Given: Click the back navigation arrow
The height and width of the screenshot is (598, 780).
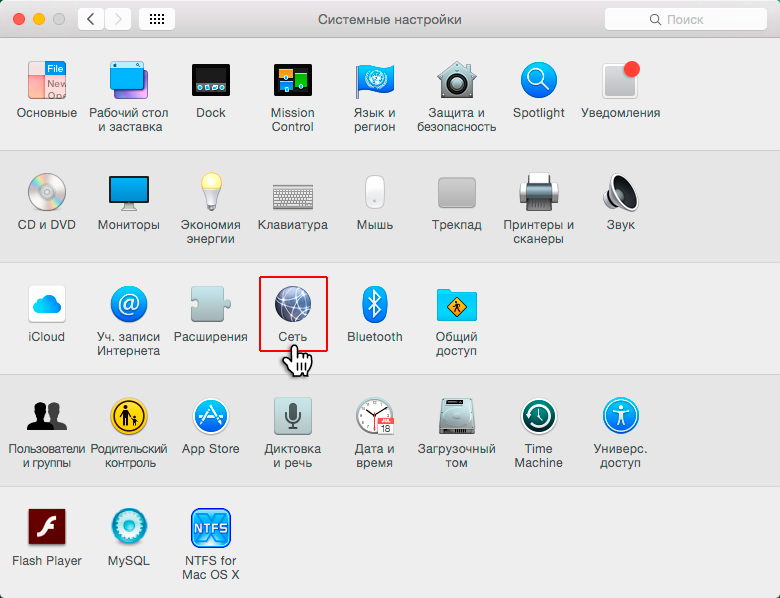Looking at the screenshot, I should point(91,19).
